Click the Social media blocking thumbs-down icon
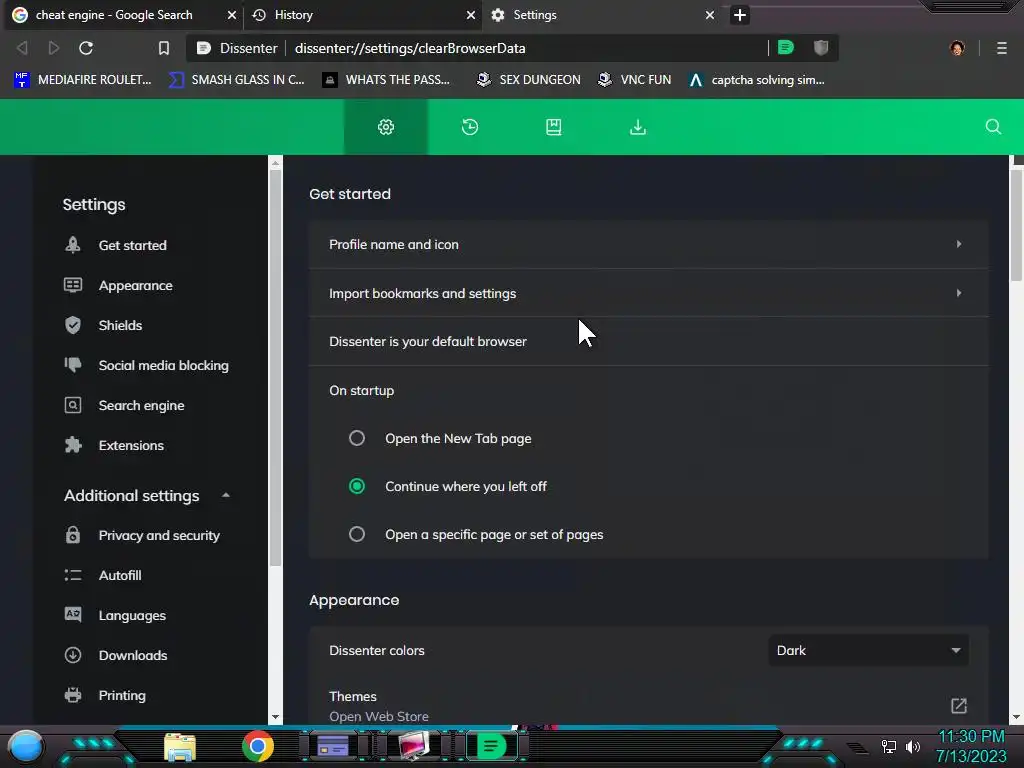 [x=73, y=365]
